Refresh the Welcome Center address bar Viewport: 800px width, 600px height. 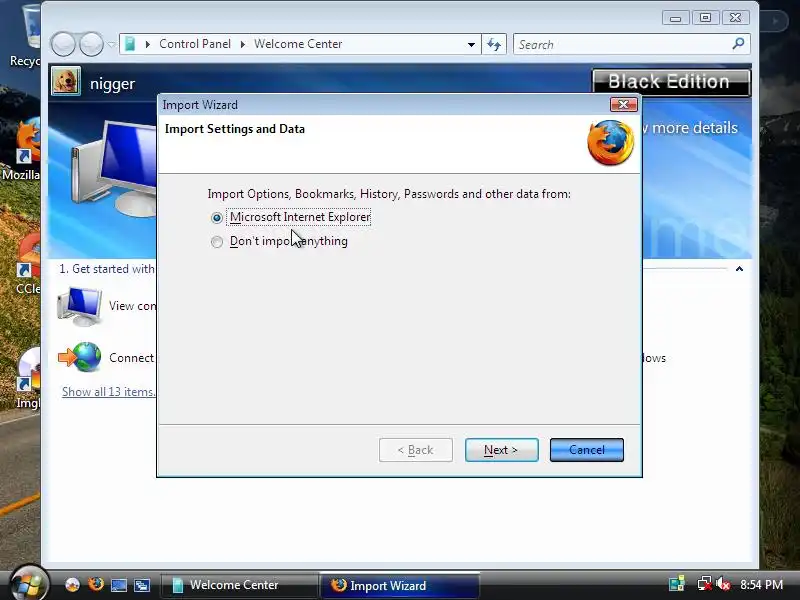tap(494, 44)
